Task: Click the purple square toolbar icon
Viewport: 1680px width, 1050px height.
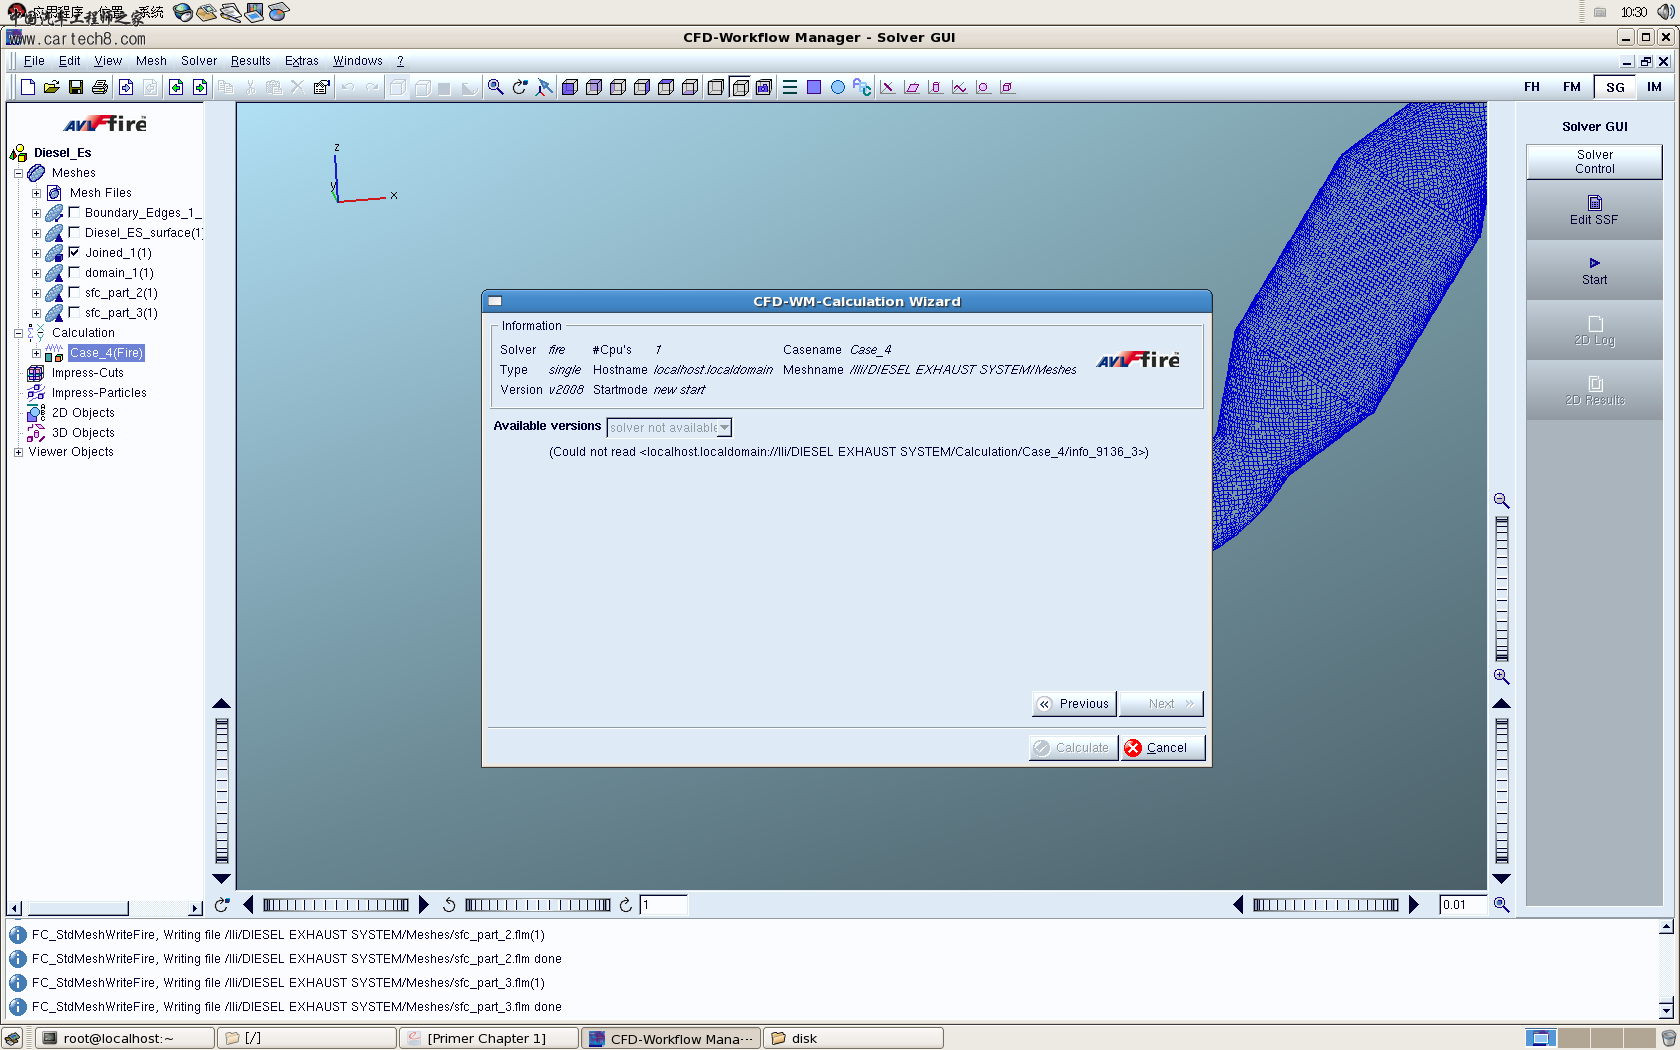Action: [814, 87]
